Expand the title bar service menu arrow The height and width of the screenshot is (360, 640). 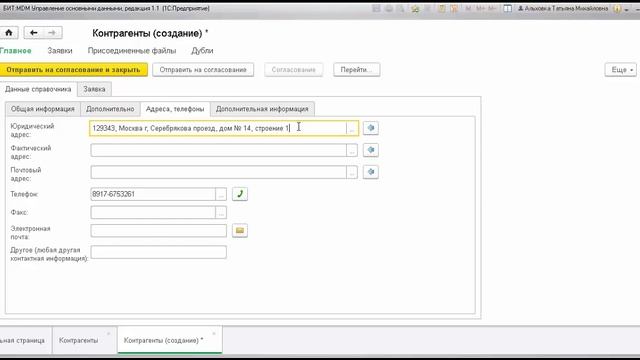click(627, 9)
